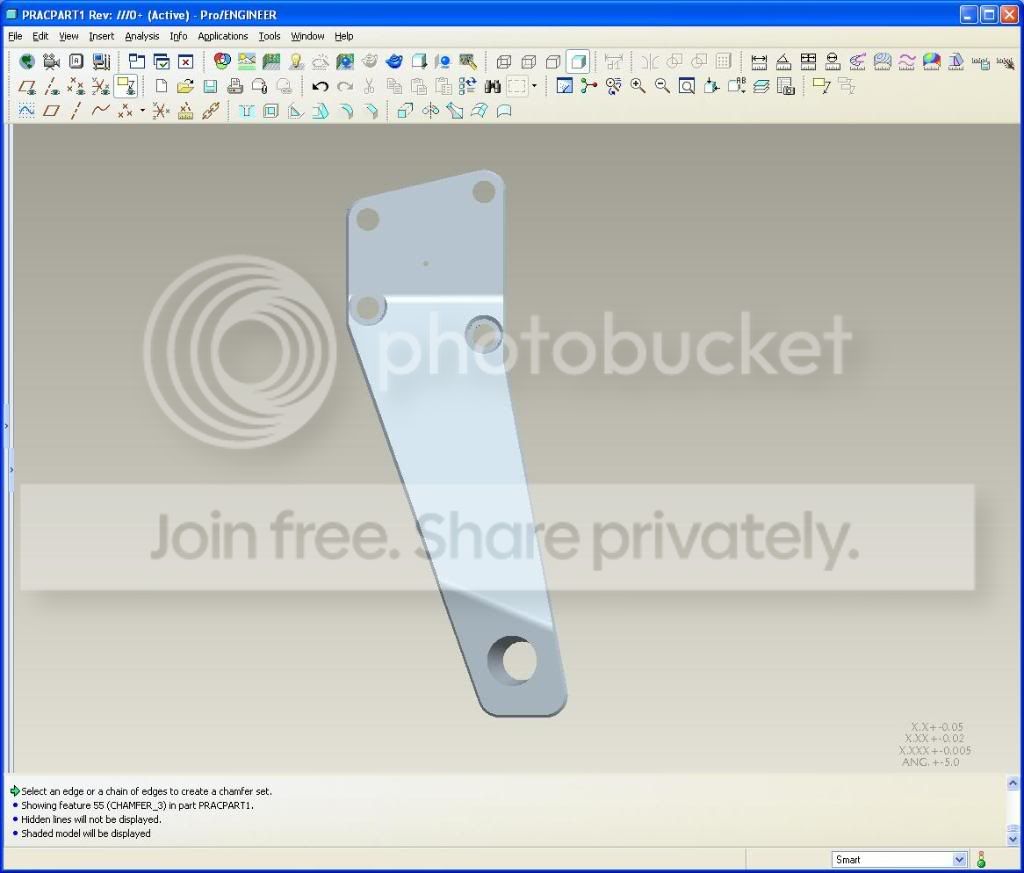Expand the selection box tool dropdown arrow
This screenshot has width=1024, height=873.
pos(534,86)
